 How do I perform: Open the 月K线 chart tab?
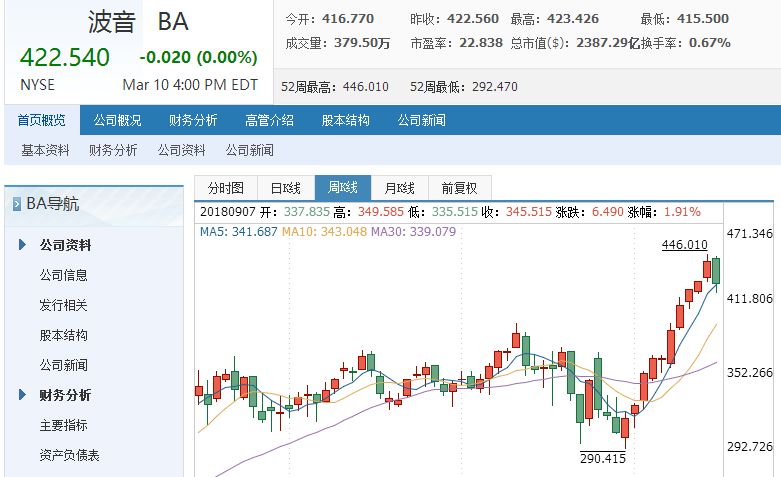click(x=399, y=188)
